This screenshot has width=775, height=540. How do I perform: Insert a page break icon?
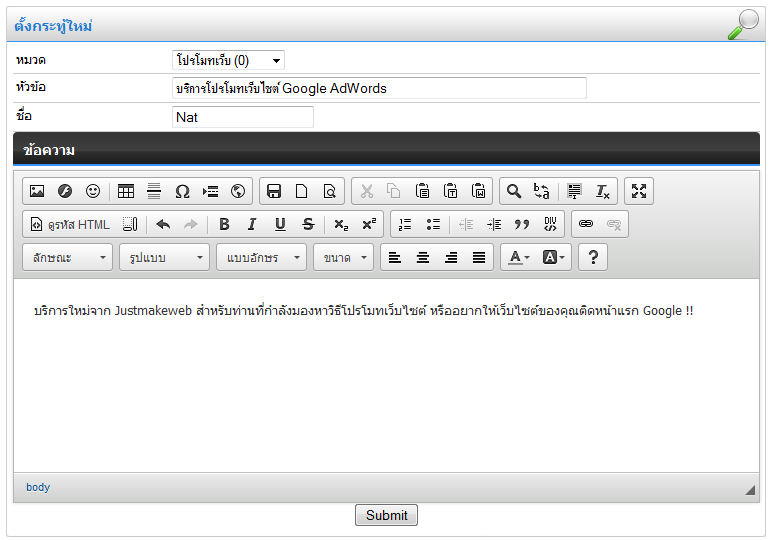coord(210,191)
